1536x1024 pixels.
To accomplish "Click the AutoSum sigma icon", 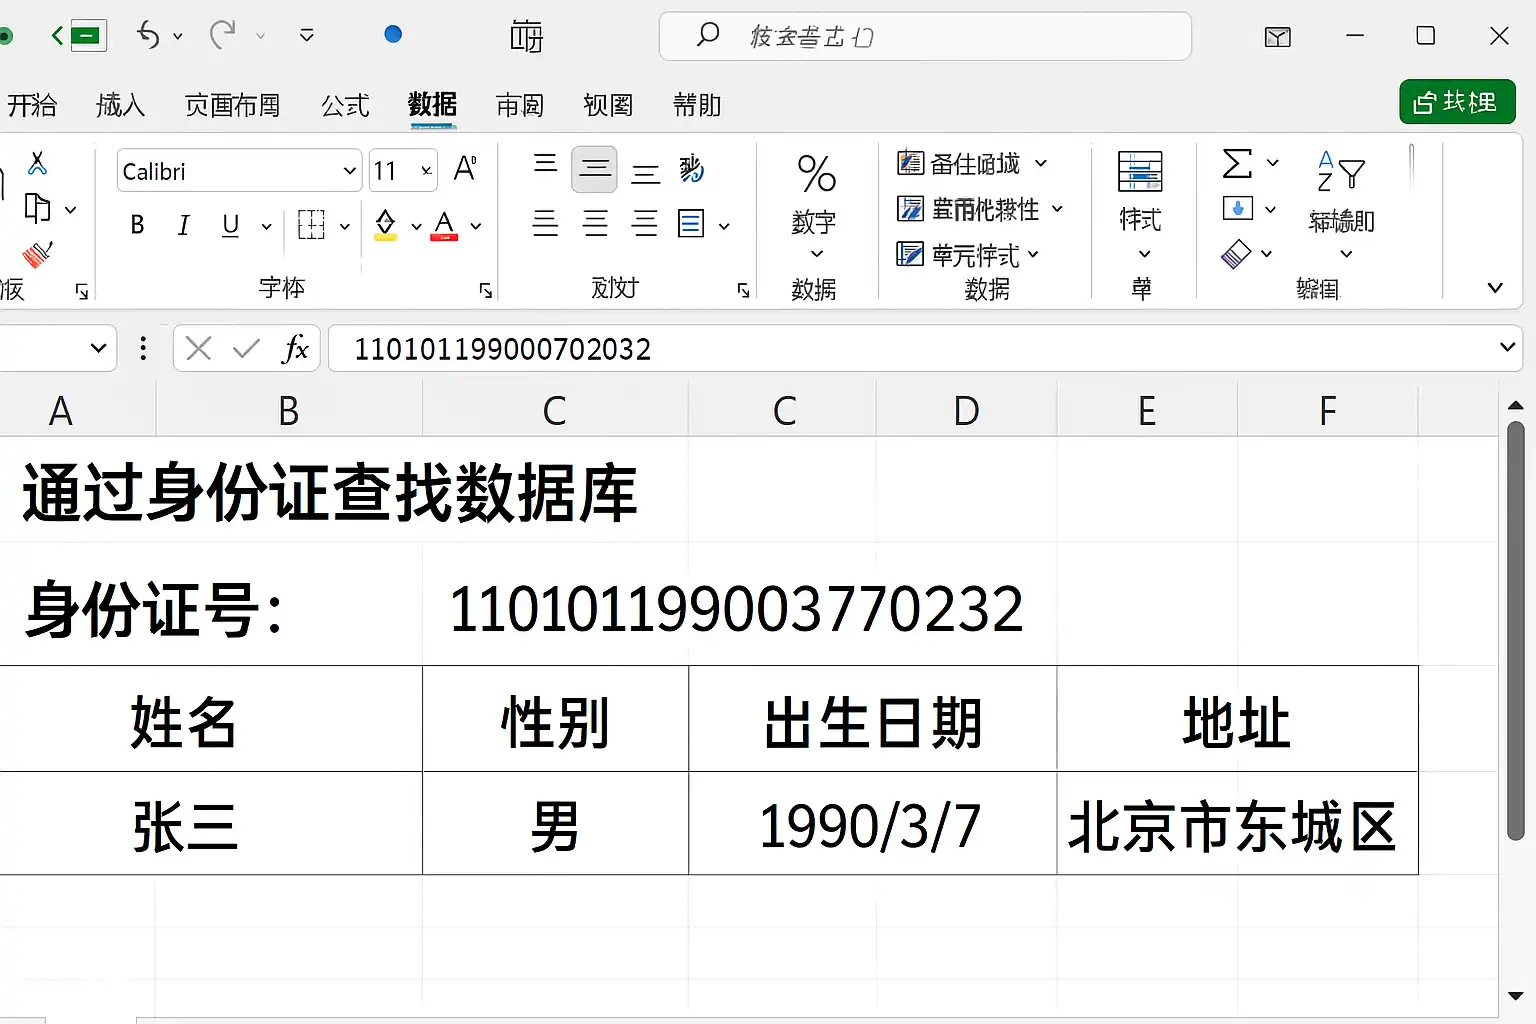I will 1238,163.
